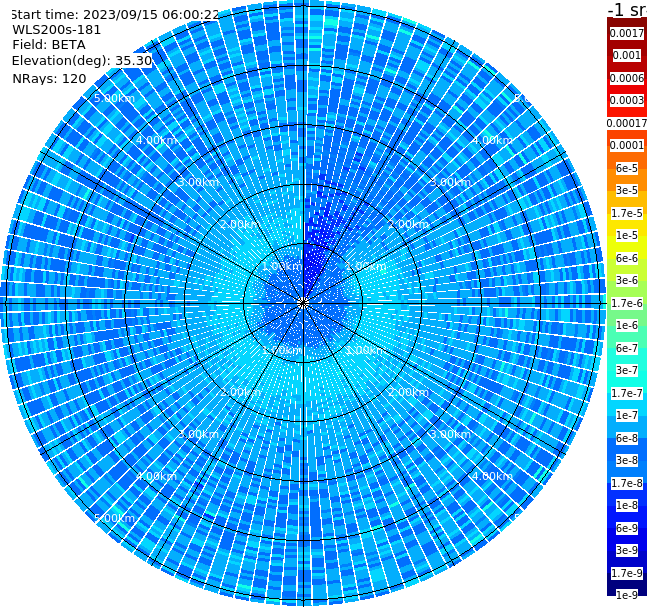Select the southeast 2.00km range label
The image size is (647, 607).
click(x=408, y=392)
